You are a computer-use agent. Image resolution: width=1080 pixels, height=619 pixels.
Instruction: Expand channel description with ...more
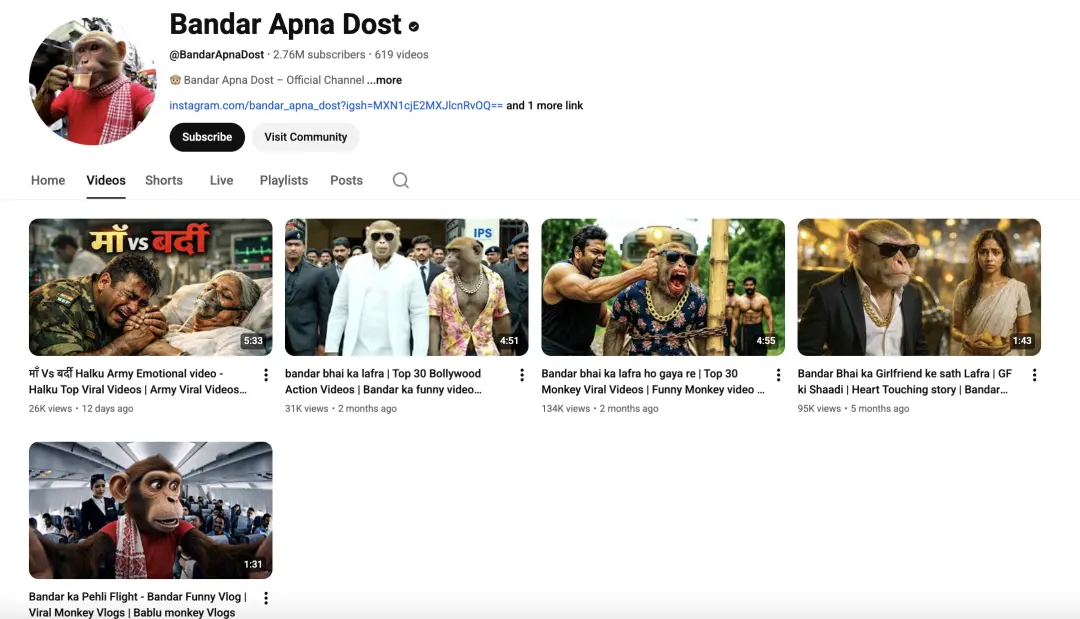click(x=384, y=80)
